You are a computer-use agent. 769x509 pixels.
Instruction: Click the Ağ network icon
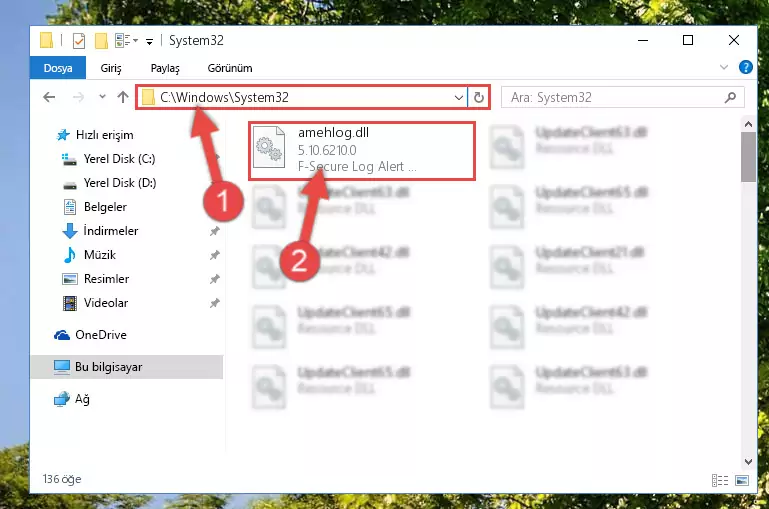pos(62,400)
